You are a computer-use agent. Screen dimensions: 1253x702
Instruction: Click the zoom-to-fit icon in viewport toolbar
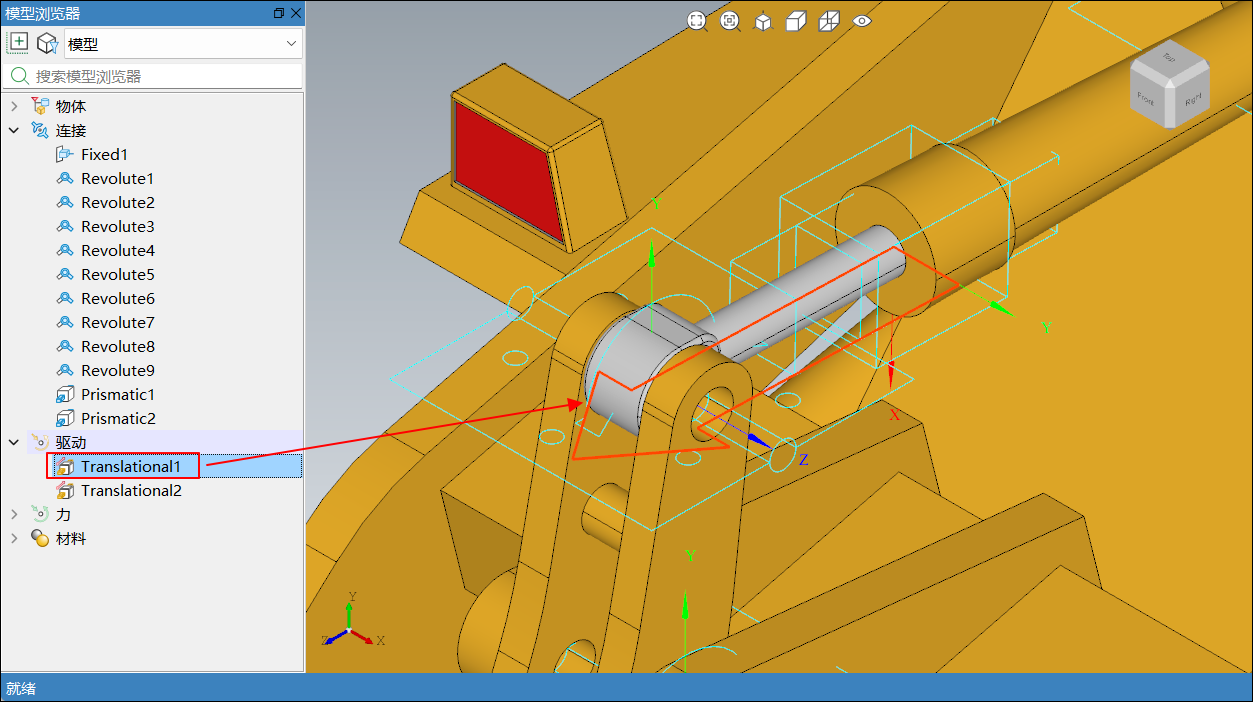[697, 21]
